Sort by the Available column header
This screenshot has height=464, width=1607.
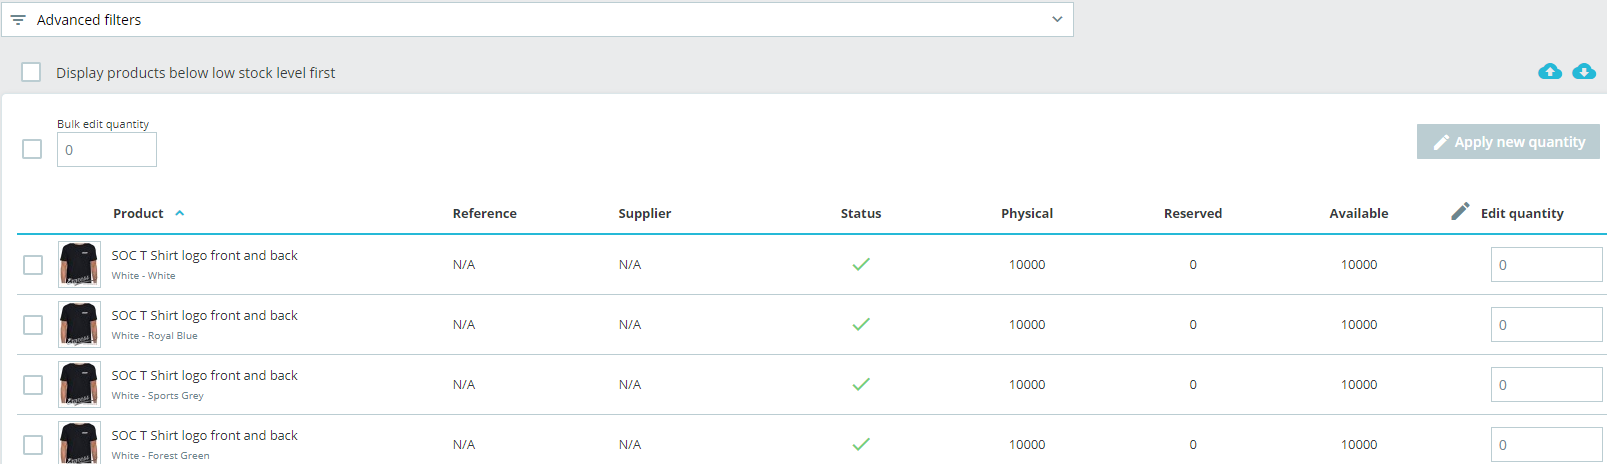click(x=1358, y=214)
